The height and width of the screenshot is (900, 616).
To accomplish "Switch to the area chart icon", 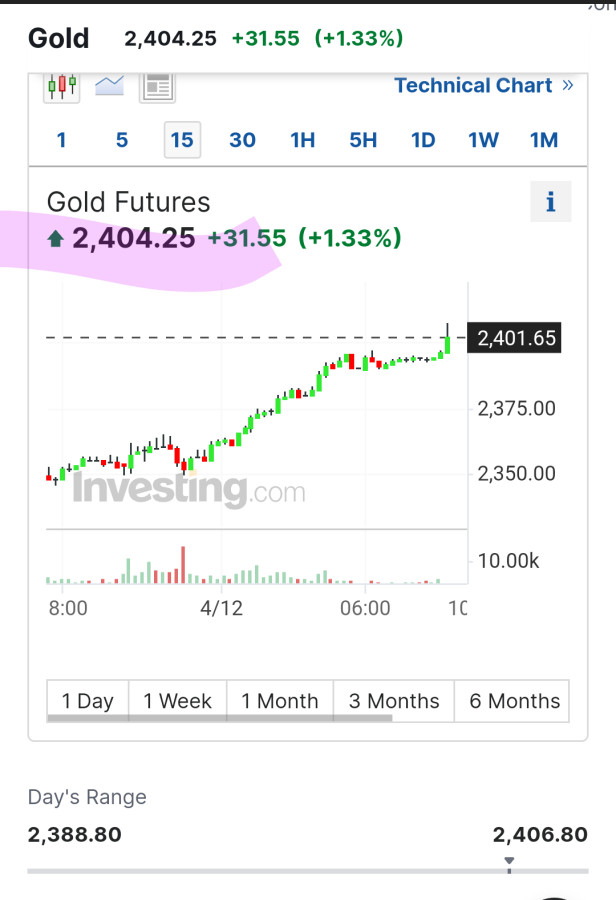I will tap(109, 87).
